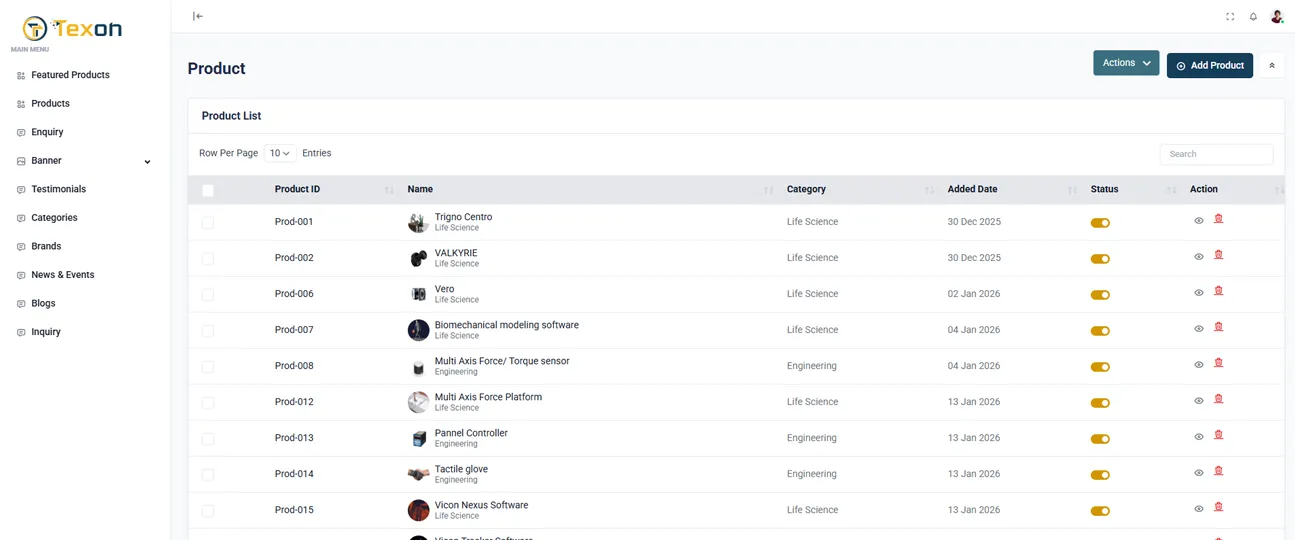
Task: View Pannel Controller details
Action: click(1199, 437)
